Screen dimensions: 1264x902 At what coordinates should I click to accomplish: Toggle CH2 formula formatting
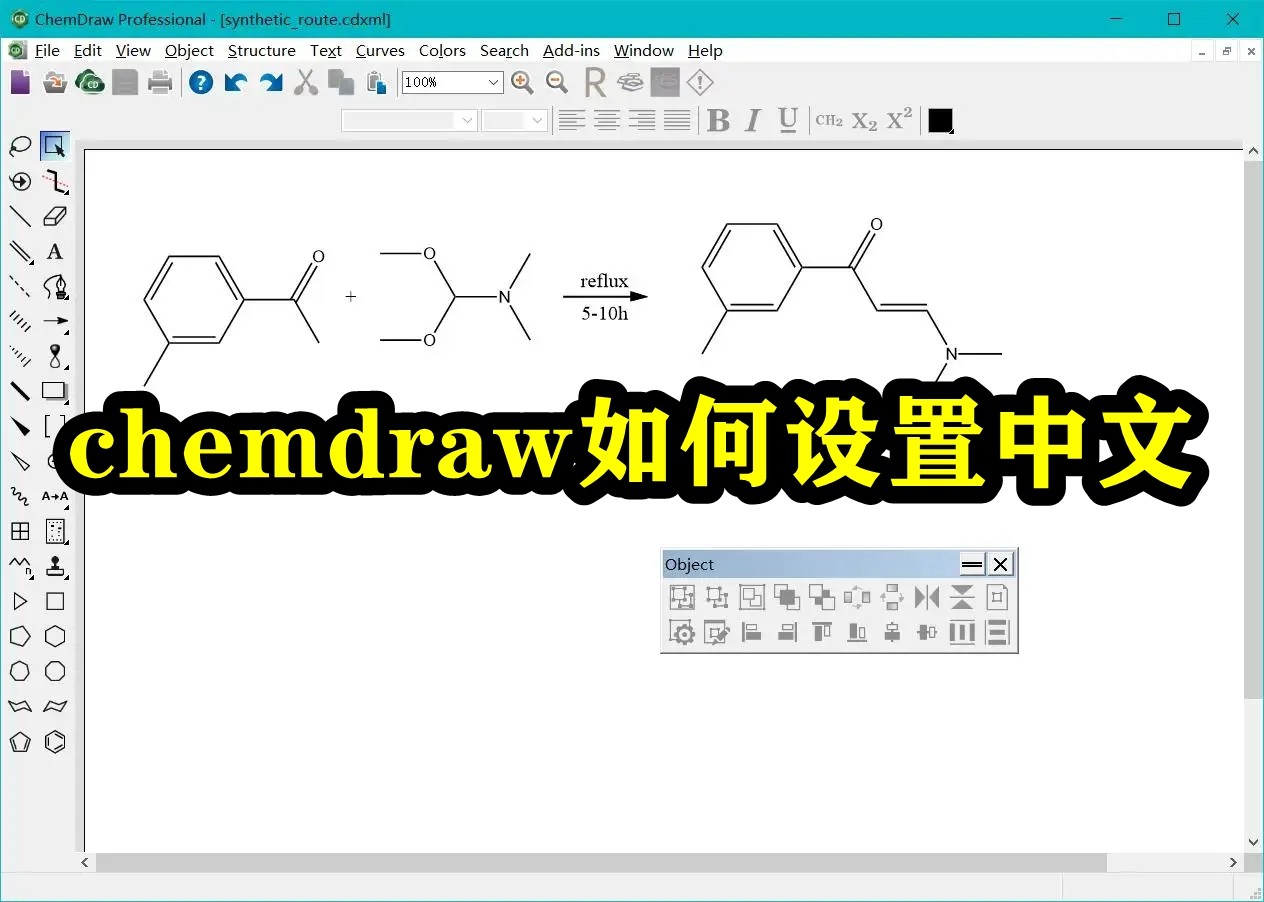(x=829, y=121)
